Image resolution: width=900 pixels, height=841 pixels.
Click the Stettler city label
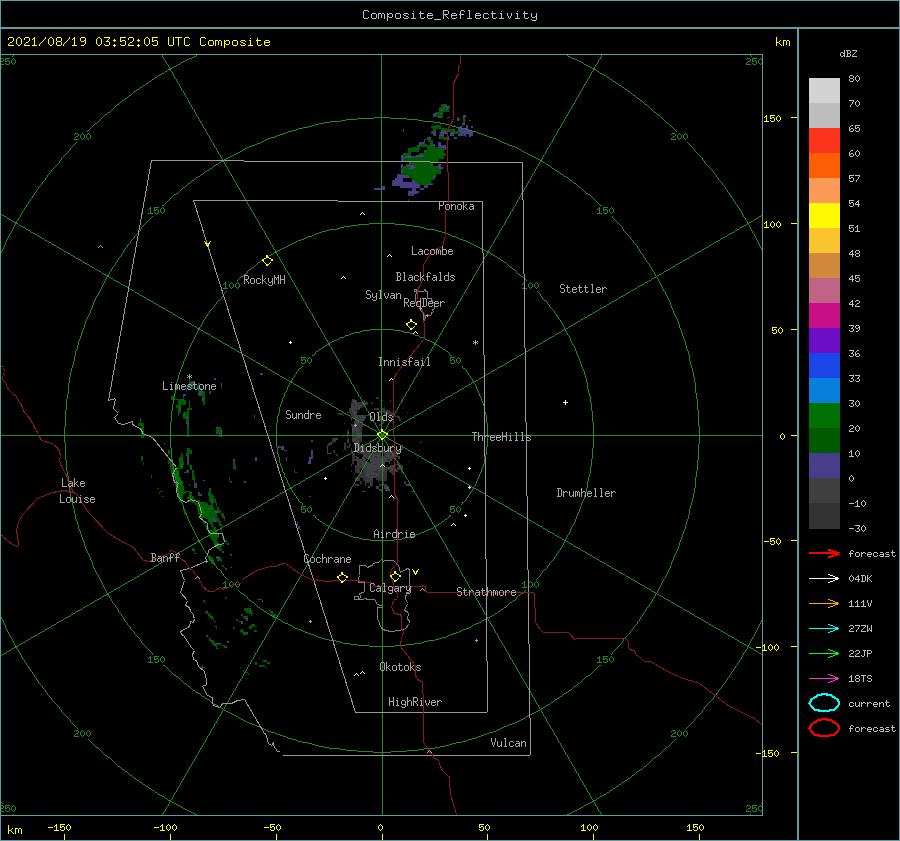pyautogui.click(x=583, y=289)
